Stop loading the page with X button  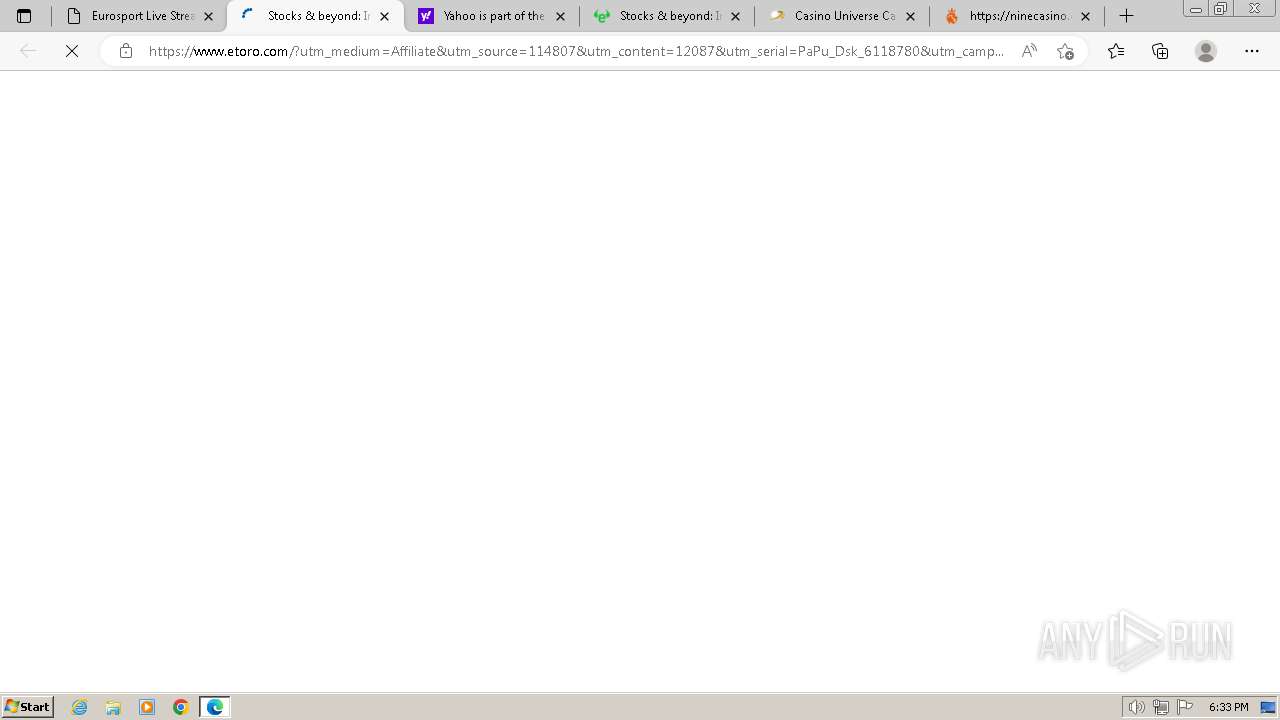click(72, 51)
